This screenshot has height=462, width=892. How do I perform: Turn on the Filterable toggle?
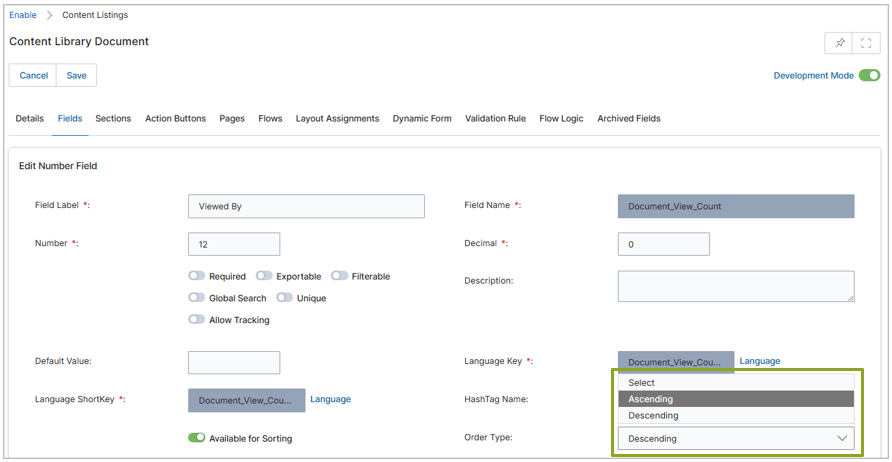(340, 276)
